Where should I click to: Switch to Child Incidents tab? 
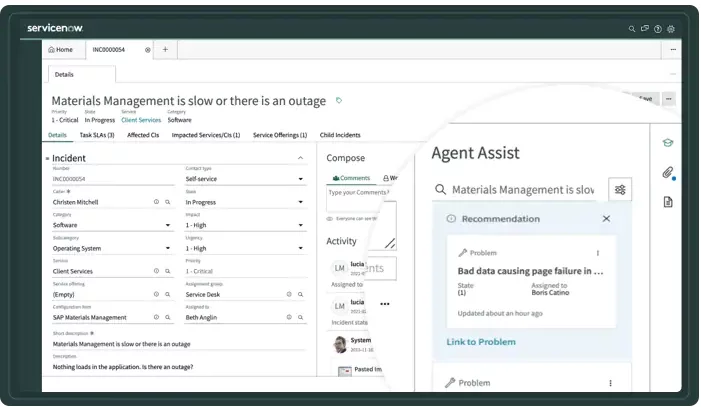point(340,135)
